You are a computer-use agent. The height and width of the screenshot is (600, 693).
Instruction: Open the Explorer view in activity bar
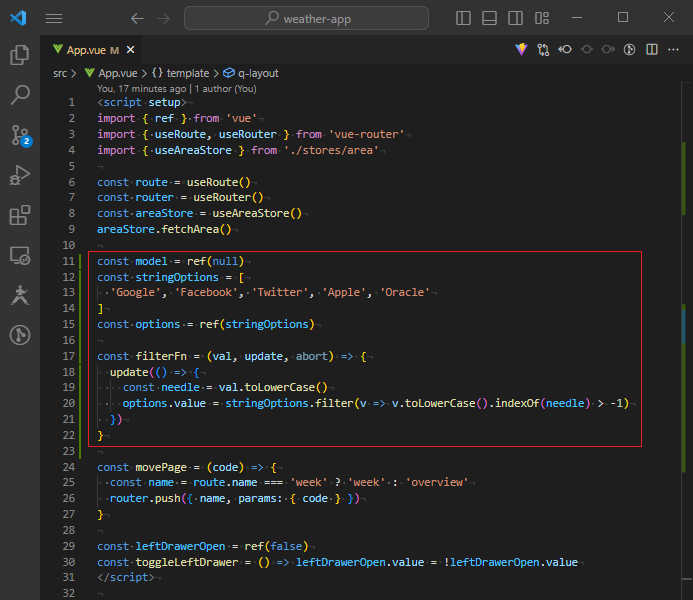tap(19, 55)
